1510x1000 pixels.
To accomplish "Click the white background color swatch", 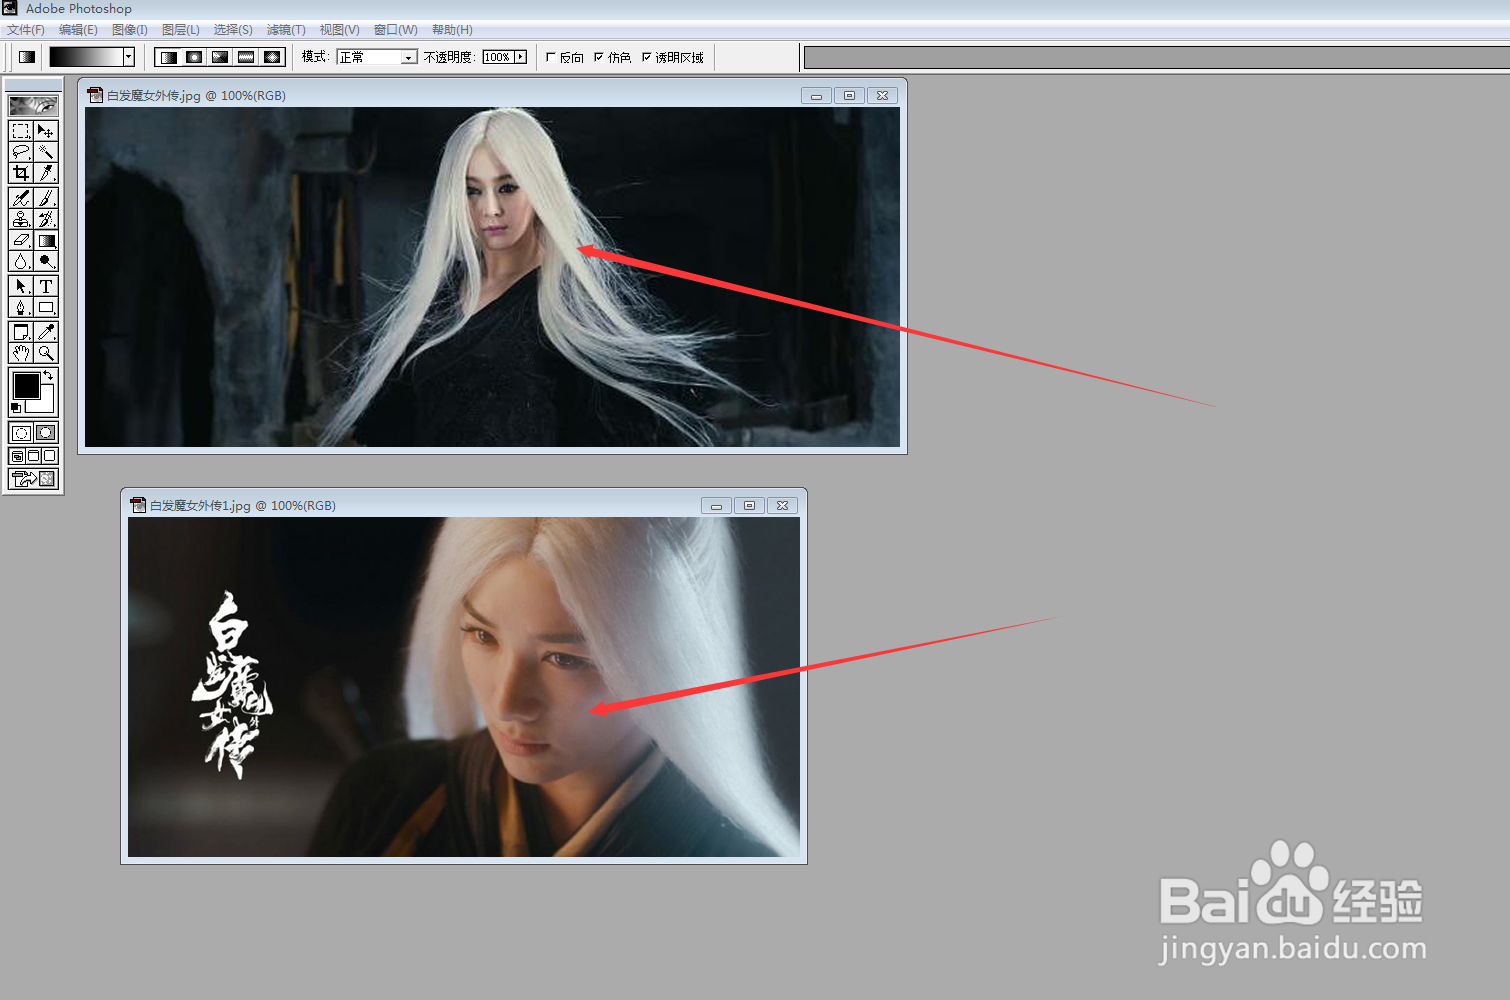I will [x=45, y=404].
